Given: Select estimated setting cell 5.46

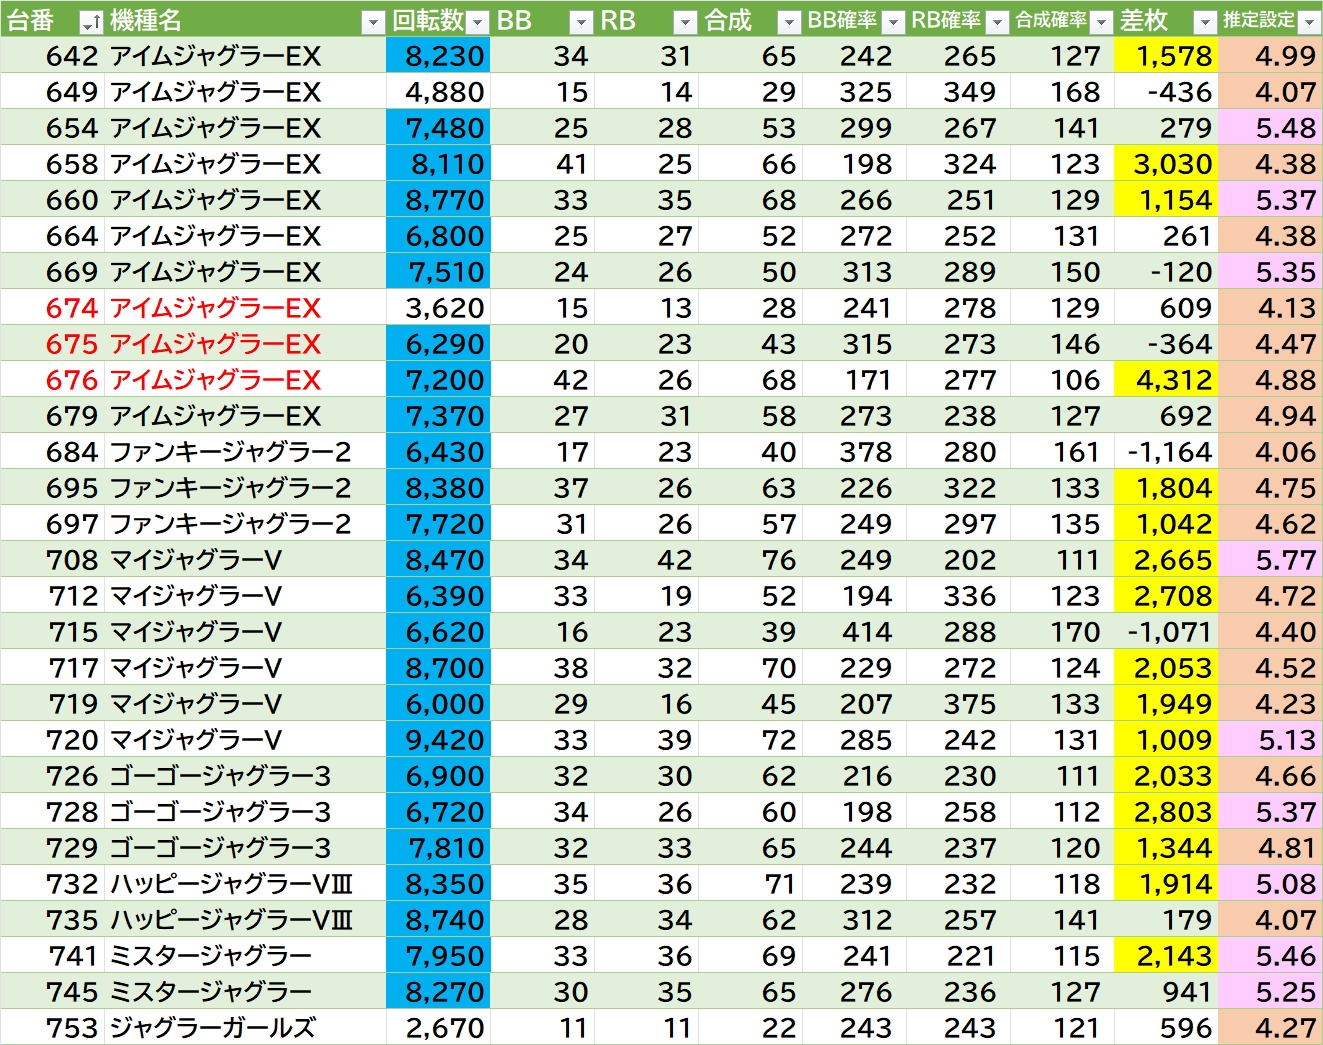Looking at the screenshot, I should (x=1270, y=956).
